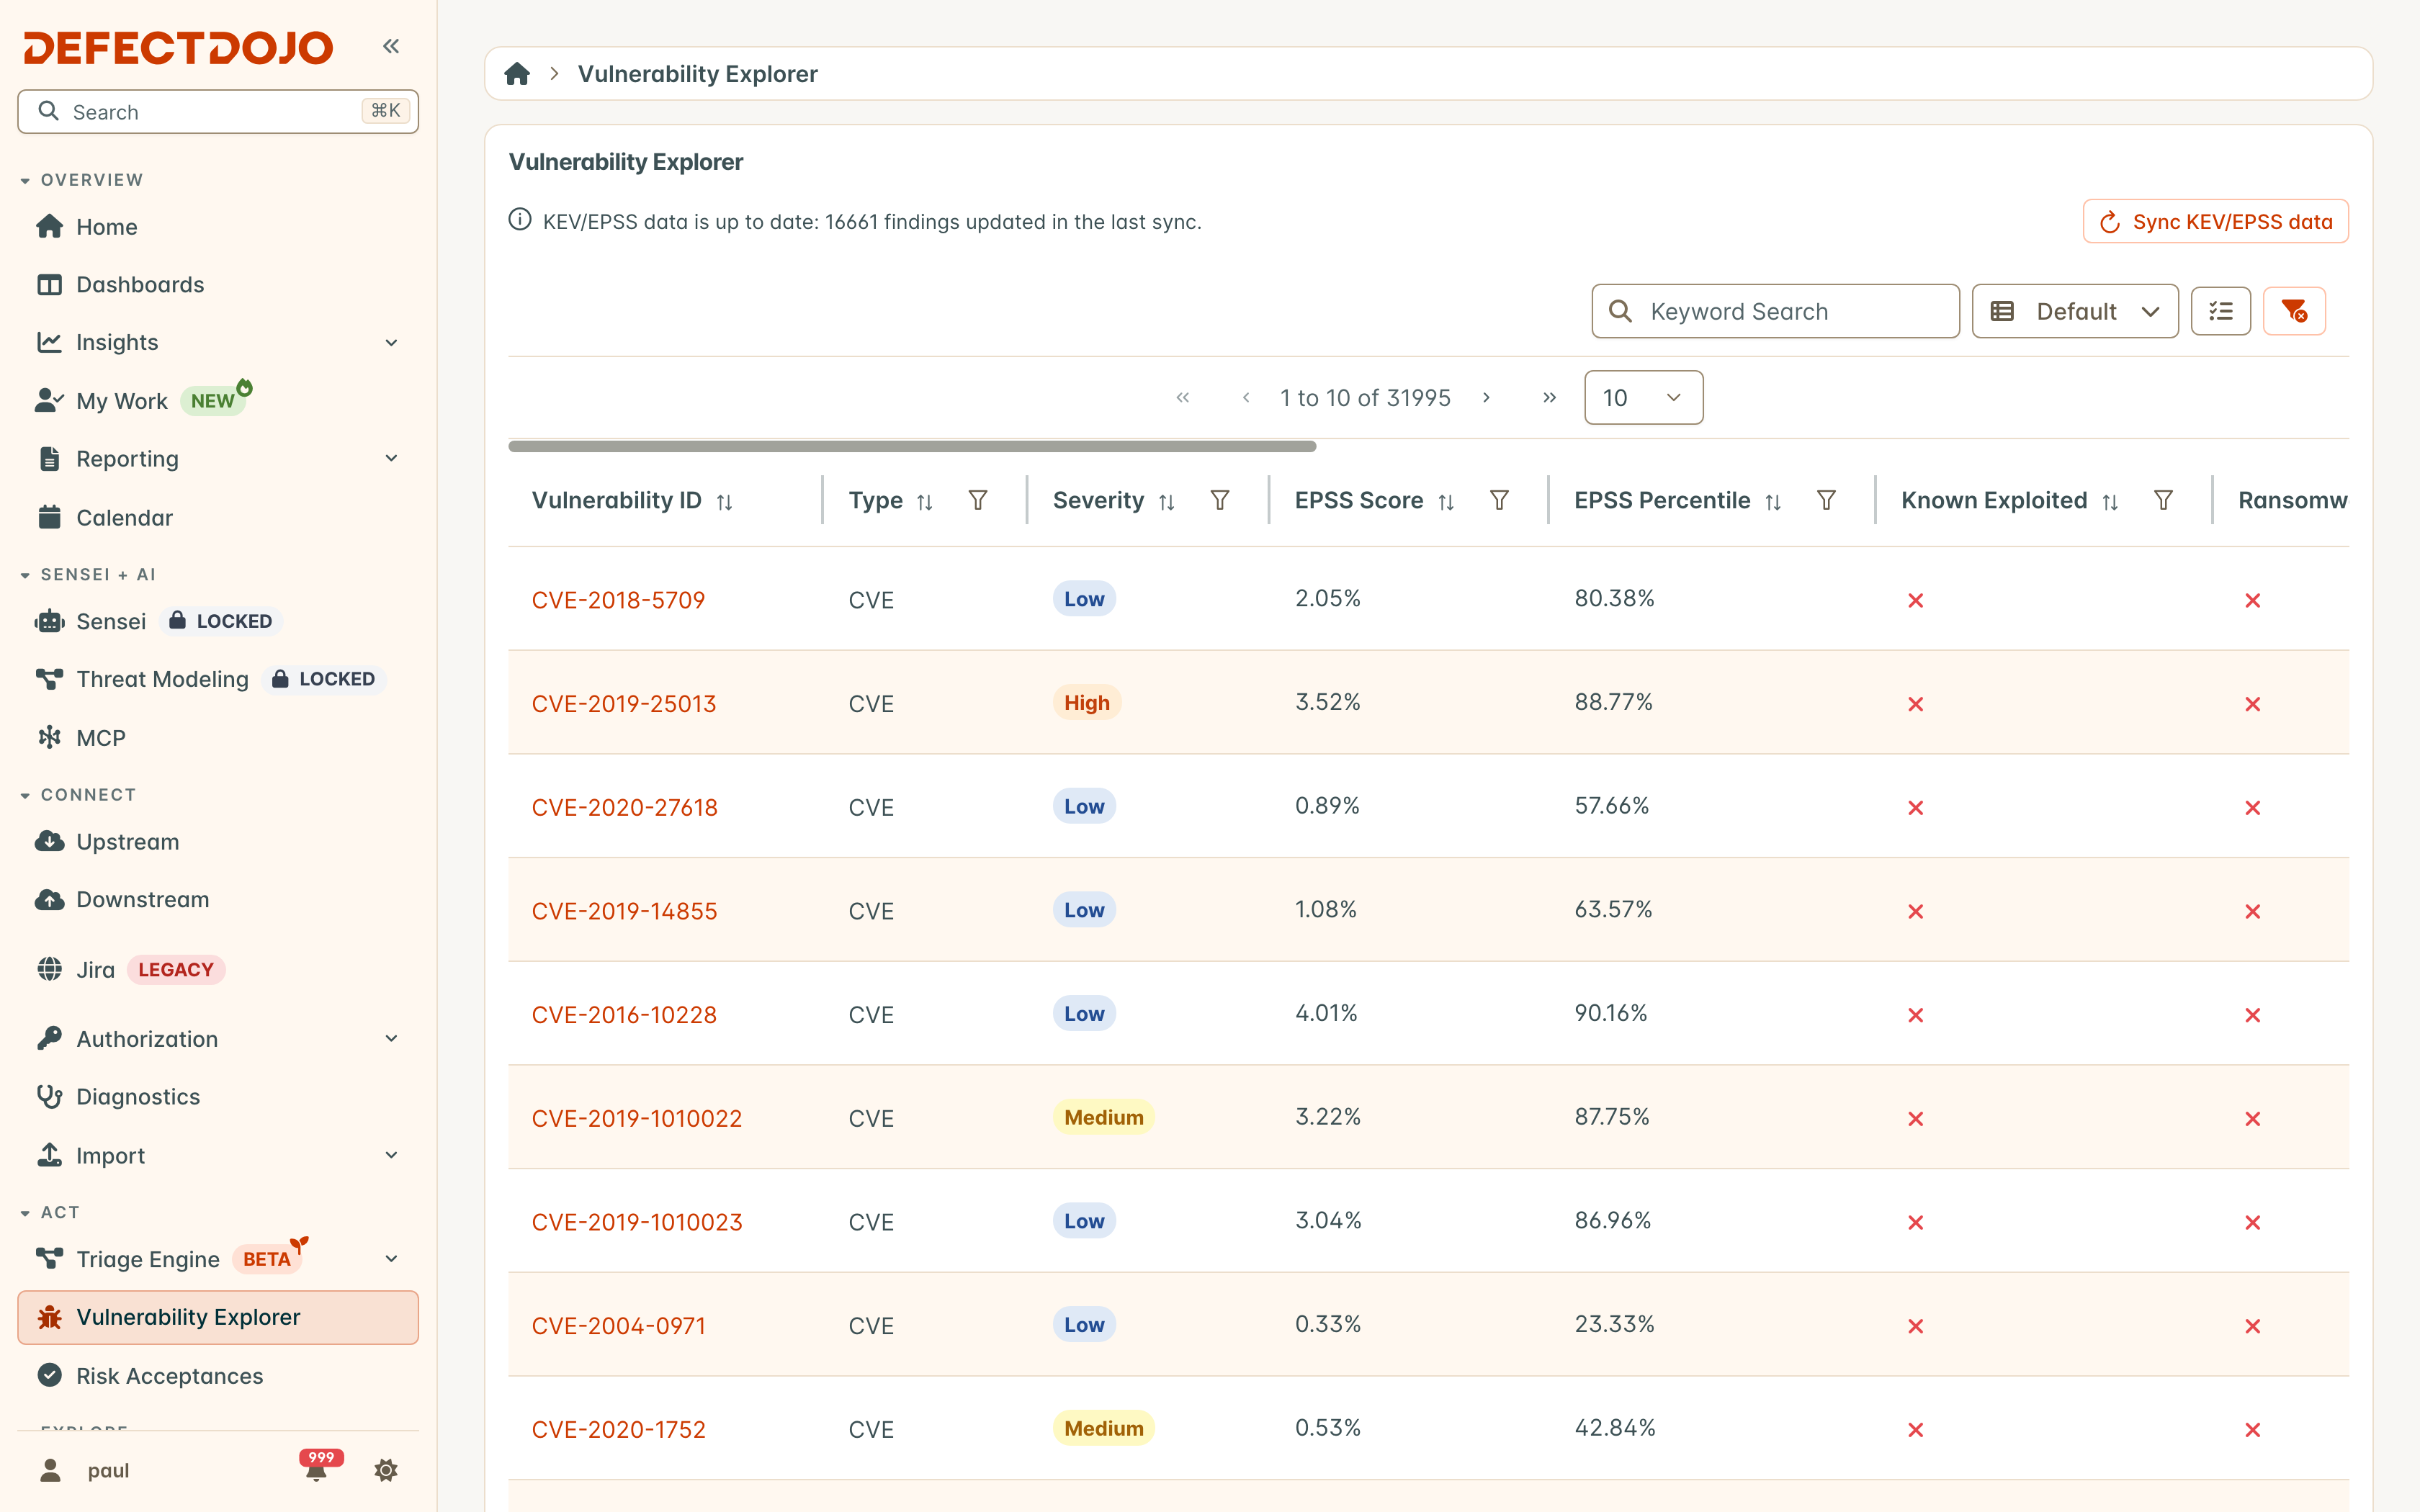2420x1512 pixels.
Task: Expand the Import menu
Action: pyautogui.click(x=391, y=1155)
